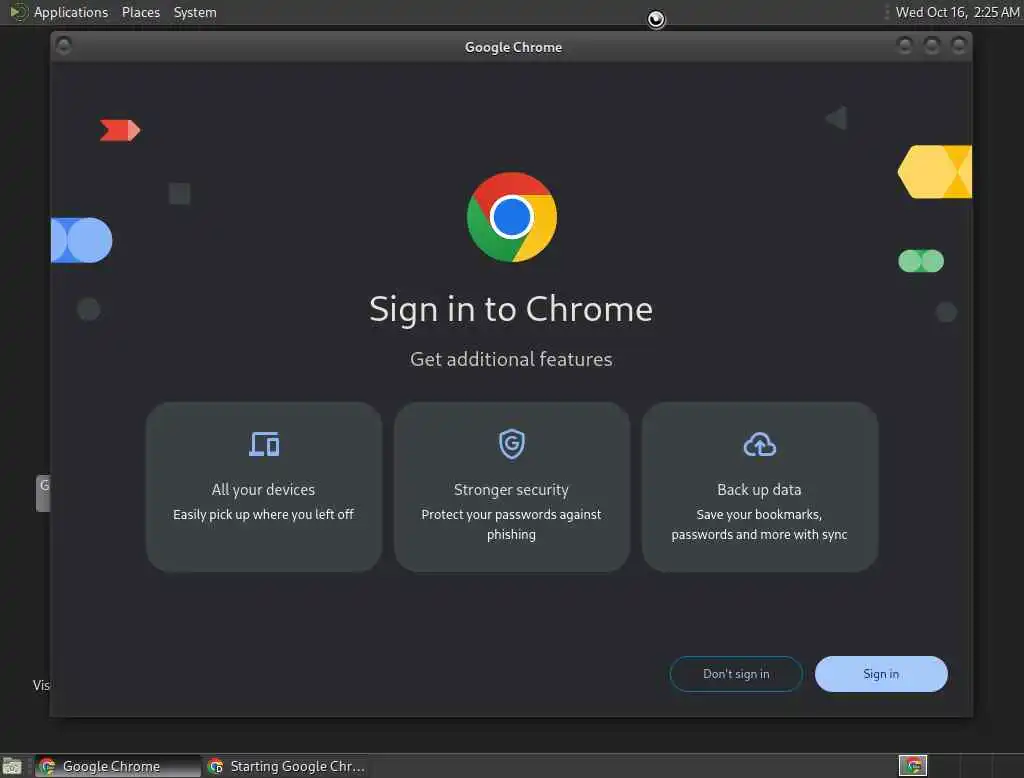Click the Back up data cloud icon
This screenshot has height=778, width=1024.
click(760, 445)
